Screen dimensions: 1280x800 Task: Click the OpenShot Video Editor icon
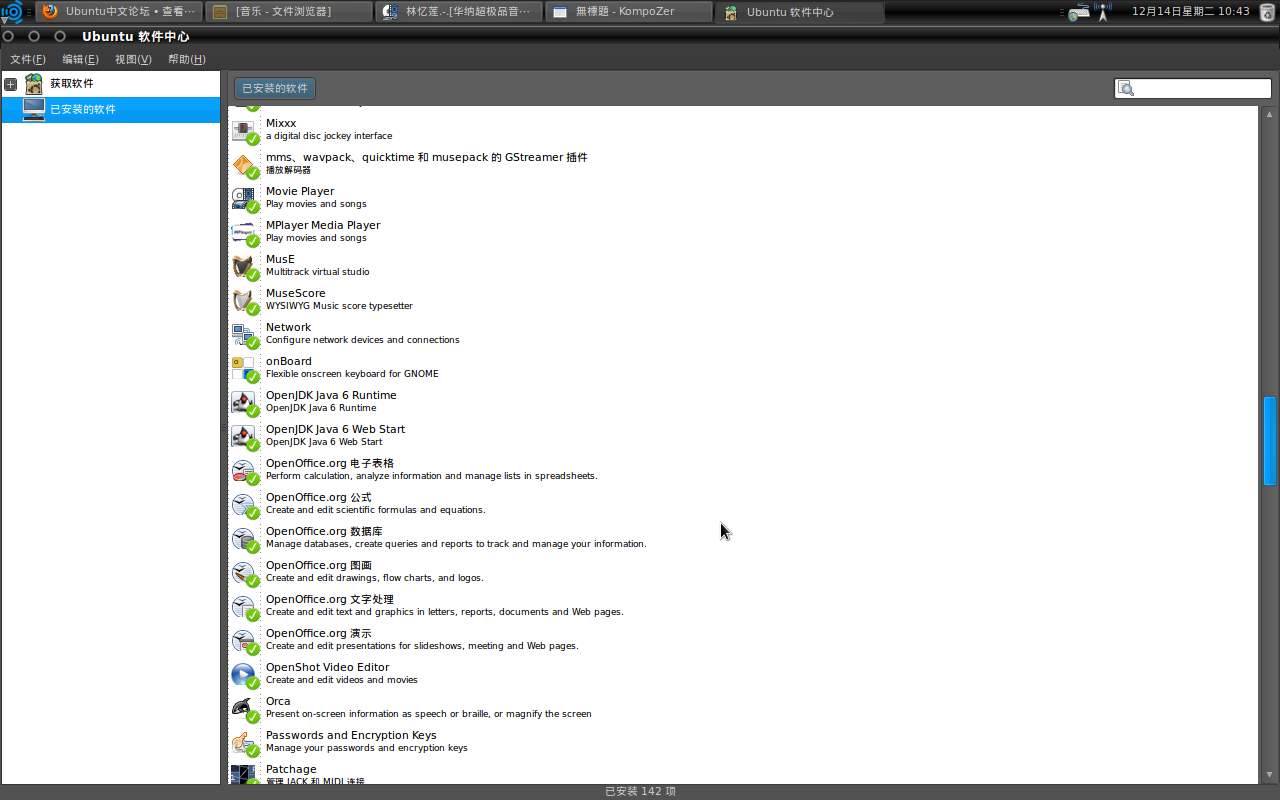(244, 674)
